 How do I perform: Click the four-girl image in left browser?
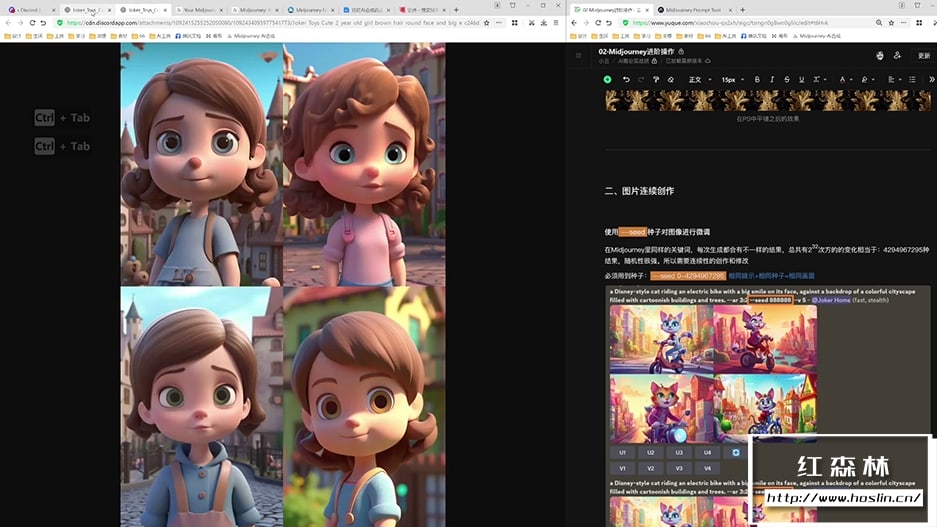pos(283,284)
